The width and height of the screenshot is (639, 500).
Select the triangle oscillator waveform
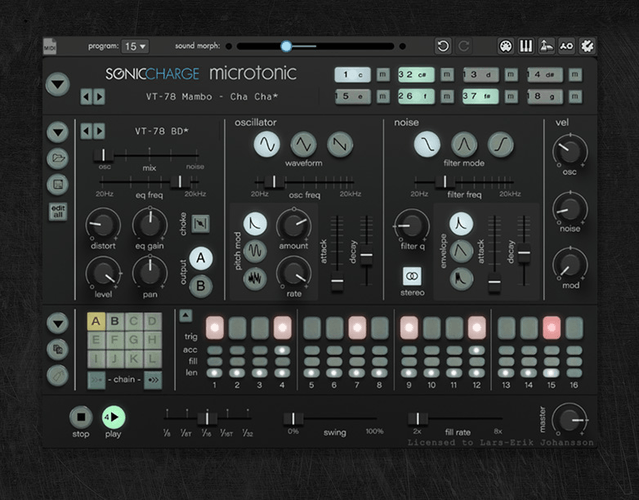[304, 144]
